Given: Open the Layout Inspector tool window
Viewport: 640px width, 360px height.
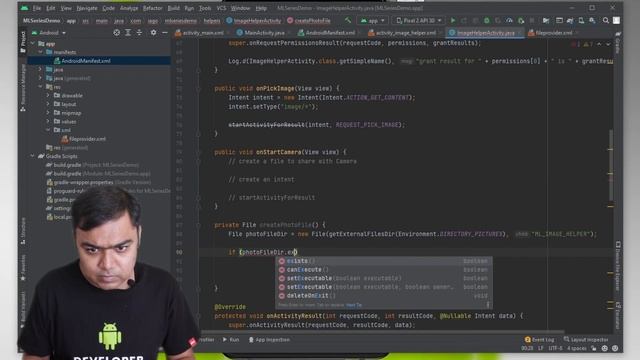Looking at the screenshot, I should [586, 340].
